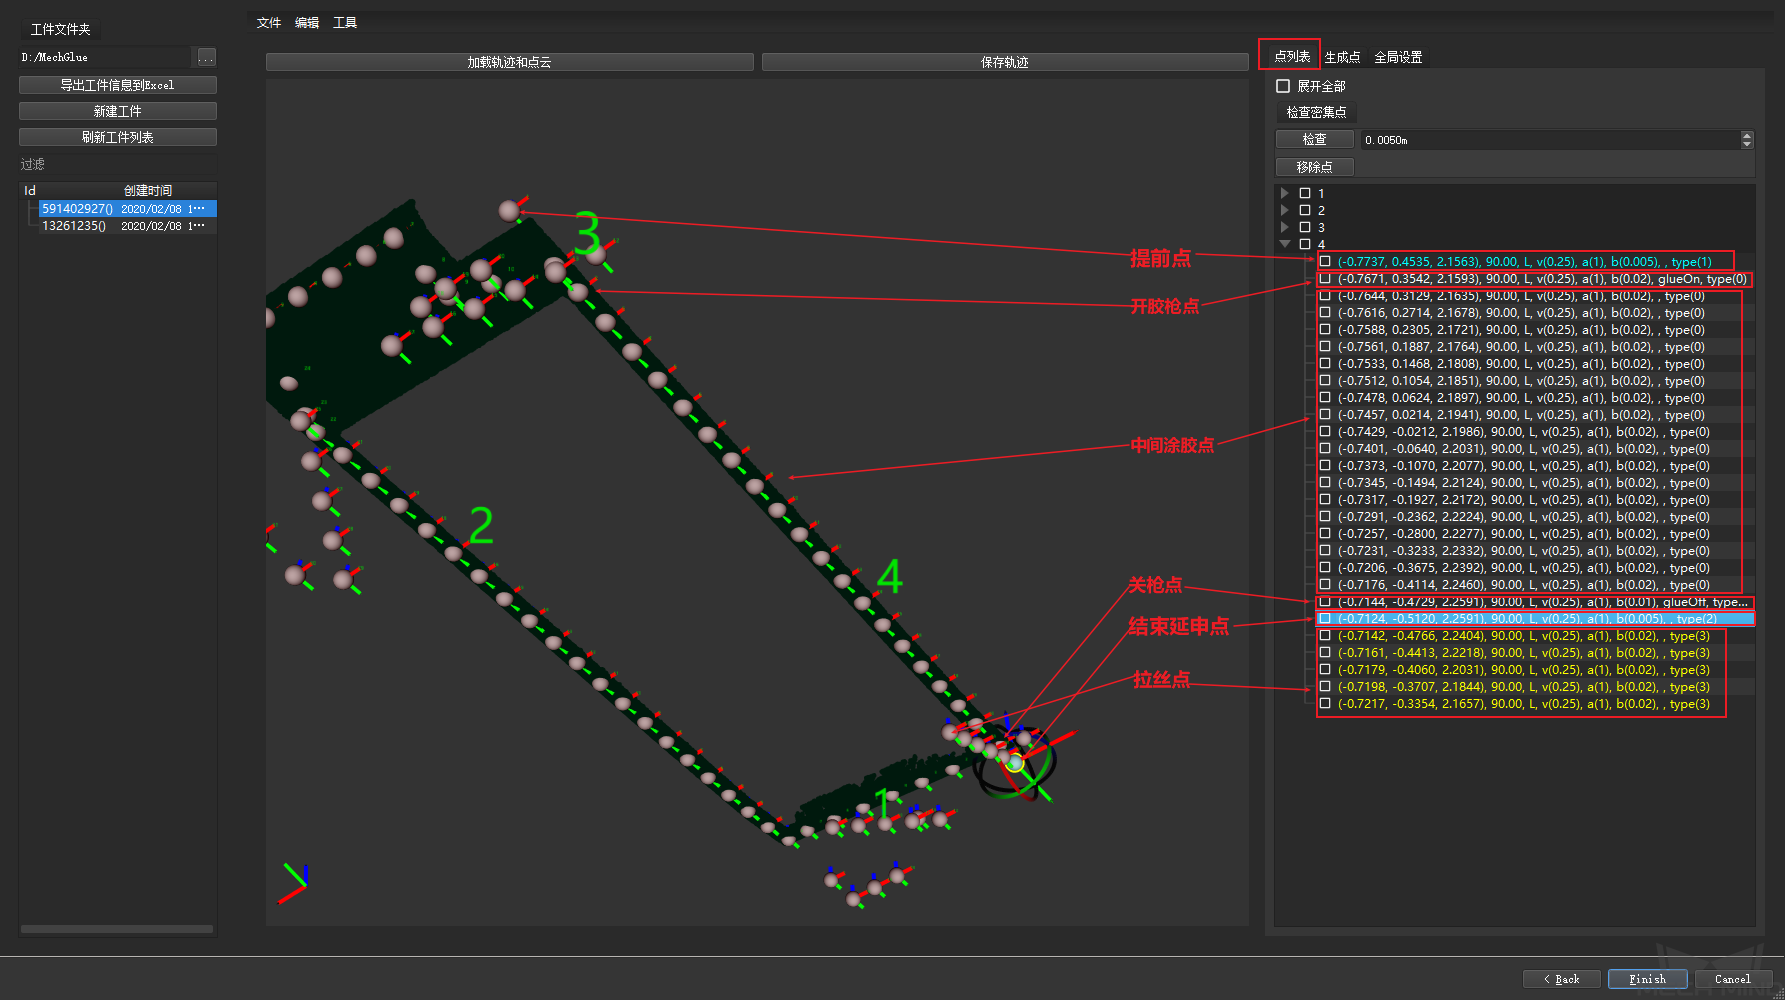Switch to the 全局设置 tab
This screenshot has width=1785, height=1000.
tap(1398, 57)
